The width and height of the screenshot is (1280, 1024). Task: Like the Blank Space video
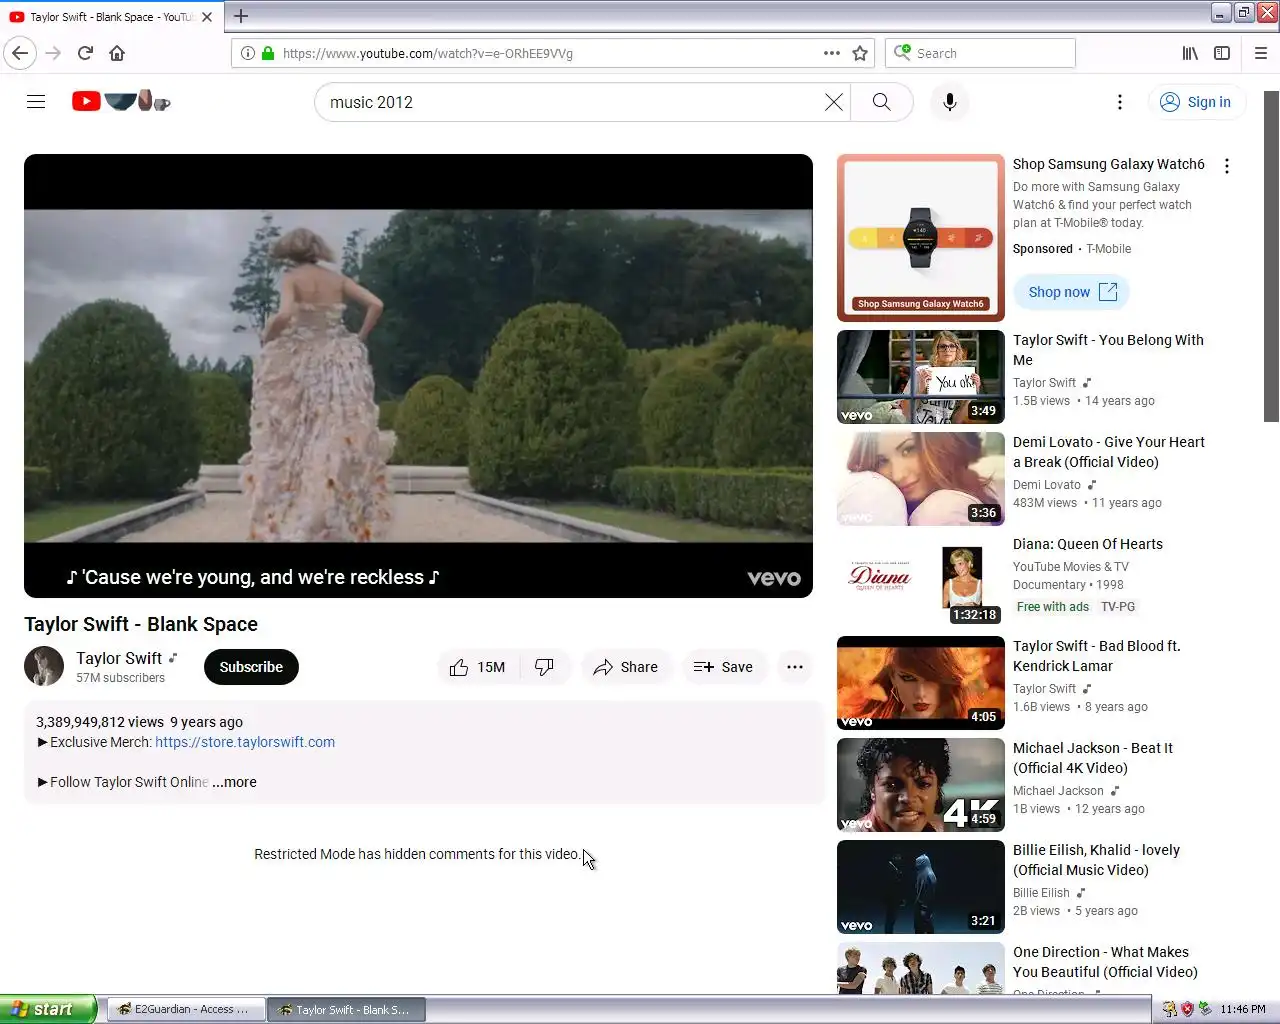(x=478, y=667)
